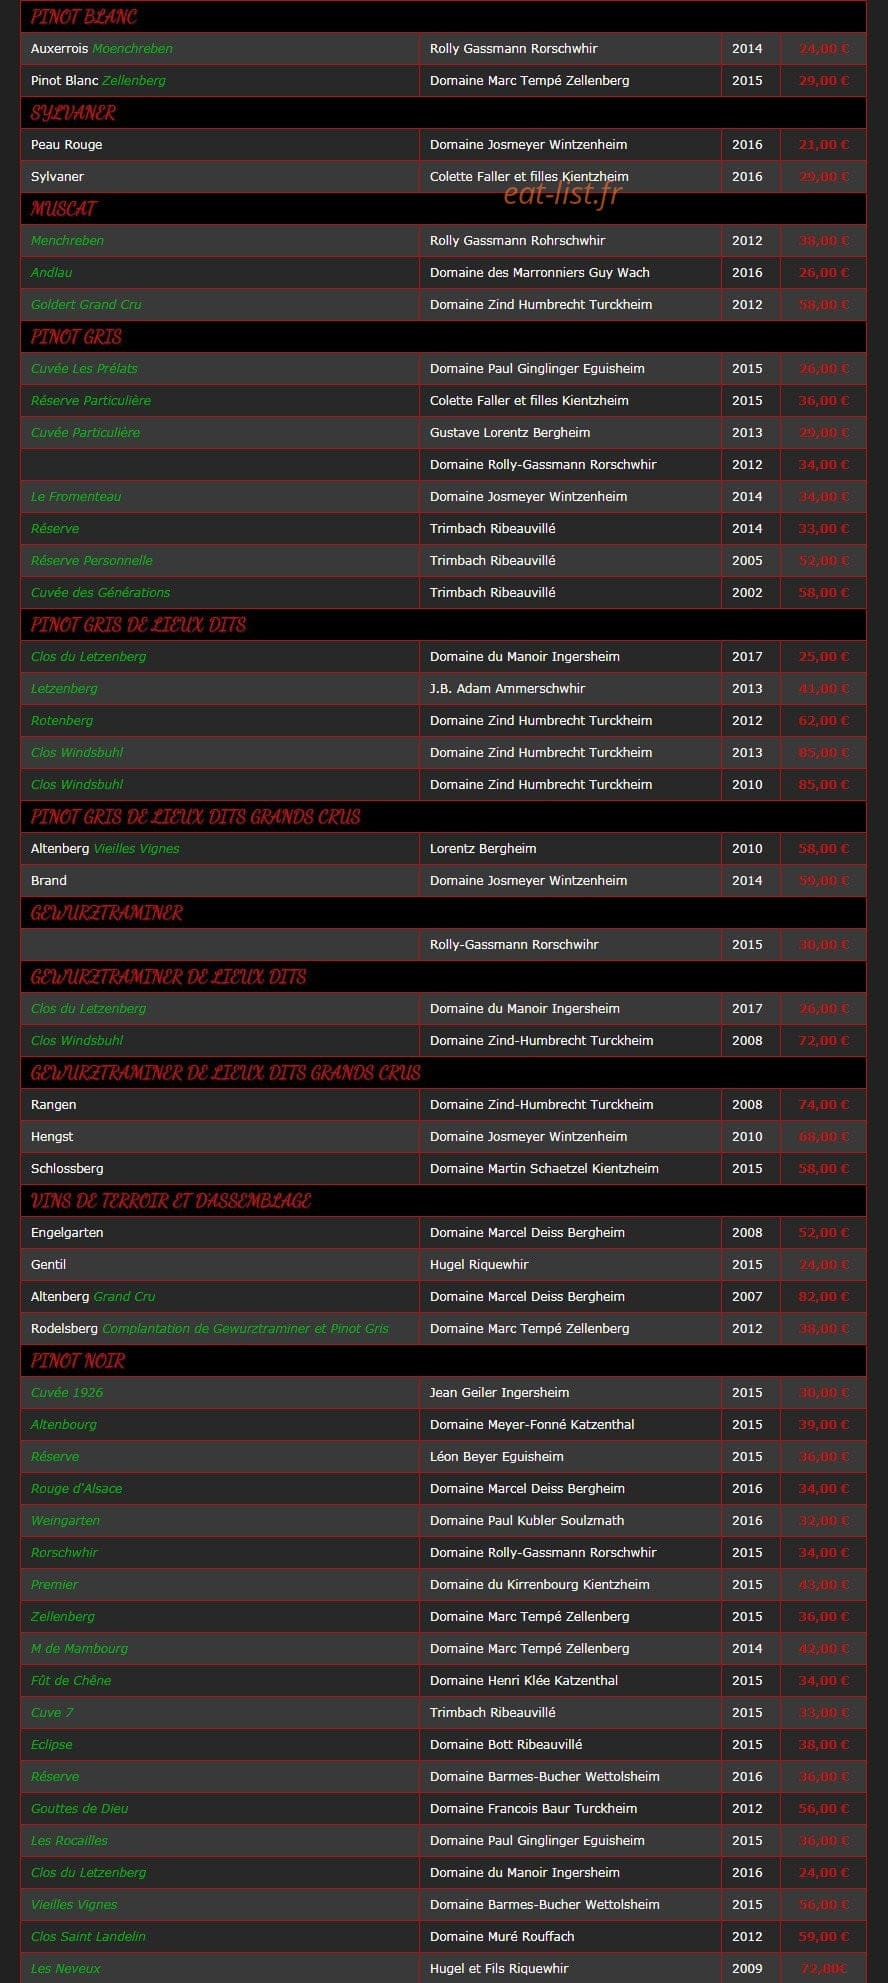Image resolution: width=888 pixels, height=1983 pixels.
Task: Click Rodelsberg Complantation description text
Action: [245, 1328]
